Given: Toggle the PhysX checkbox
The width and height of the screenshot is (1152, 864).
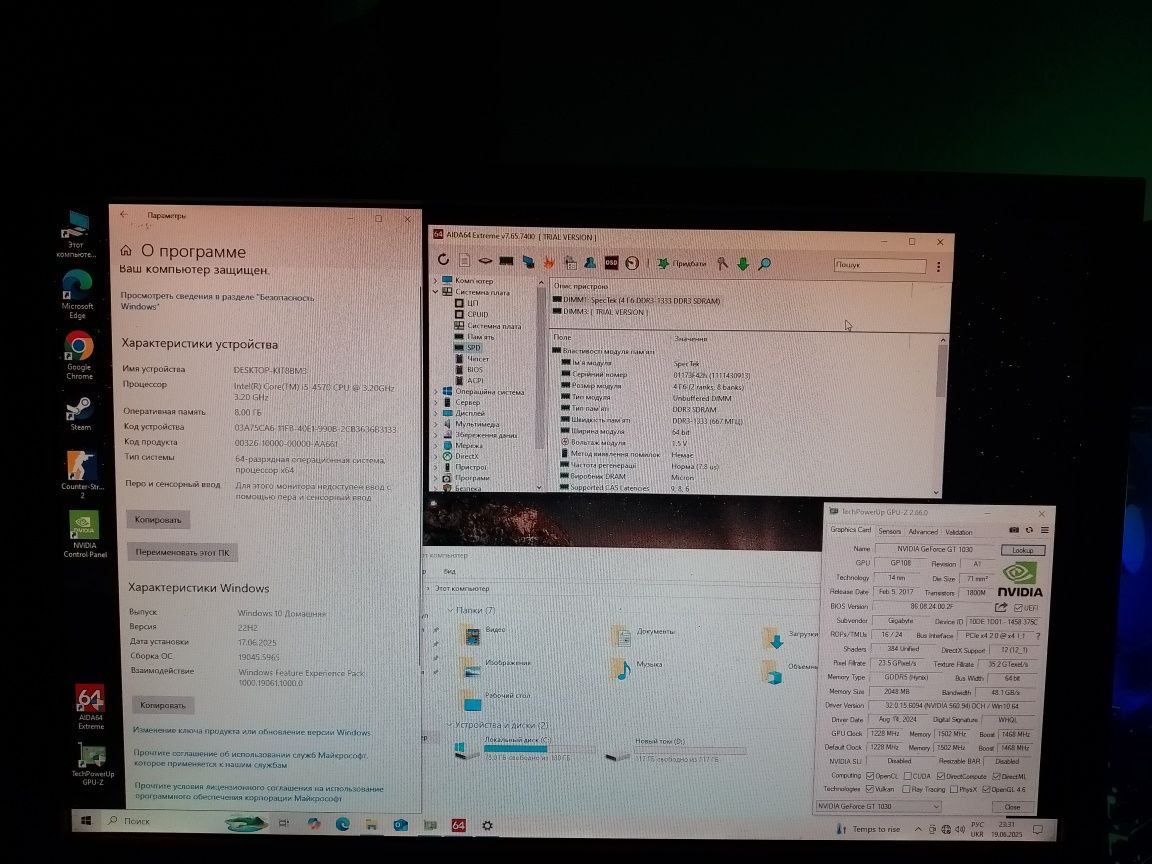Looking at the screenshot, I should tap(954, 789).
